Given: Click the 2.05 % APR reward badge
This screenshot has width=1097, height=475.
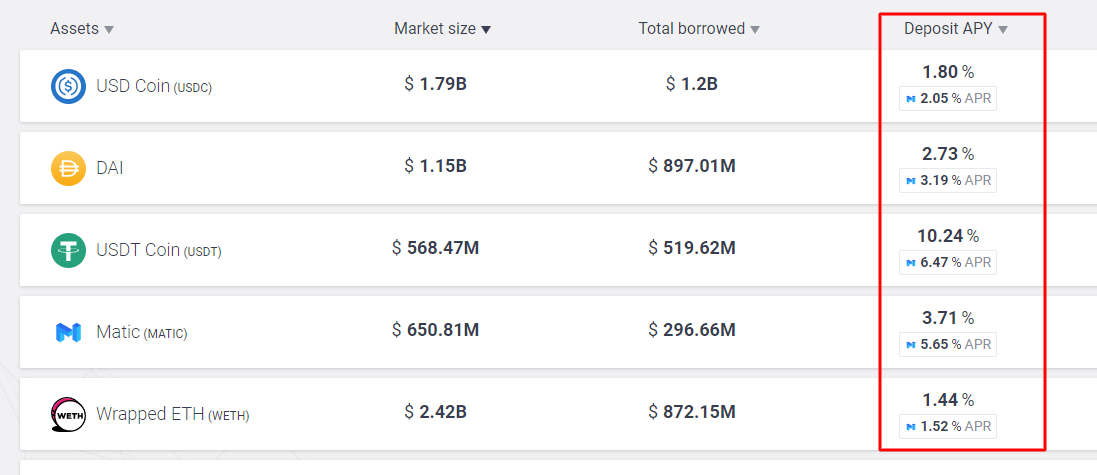Looking at the screenshot, I should point(948,99).
